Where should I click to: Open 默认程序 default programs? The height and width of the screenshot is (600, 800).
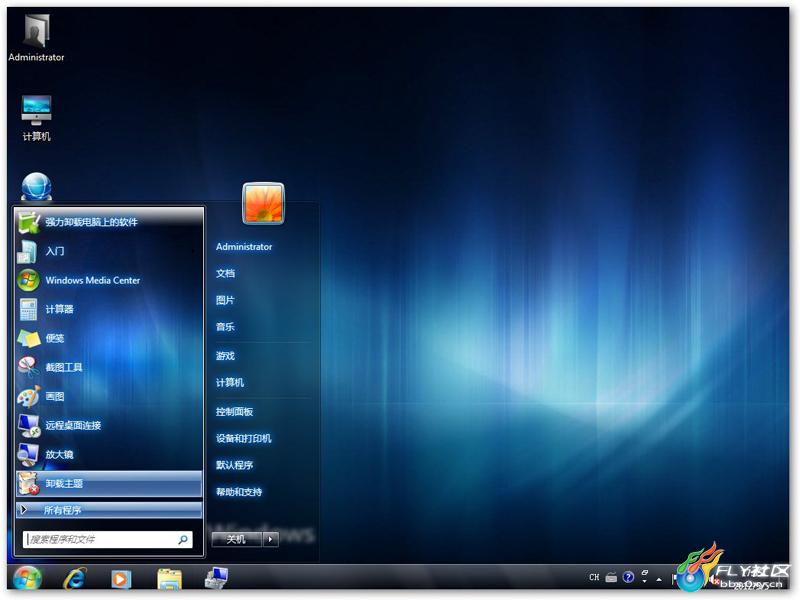(x=234, y=465)
